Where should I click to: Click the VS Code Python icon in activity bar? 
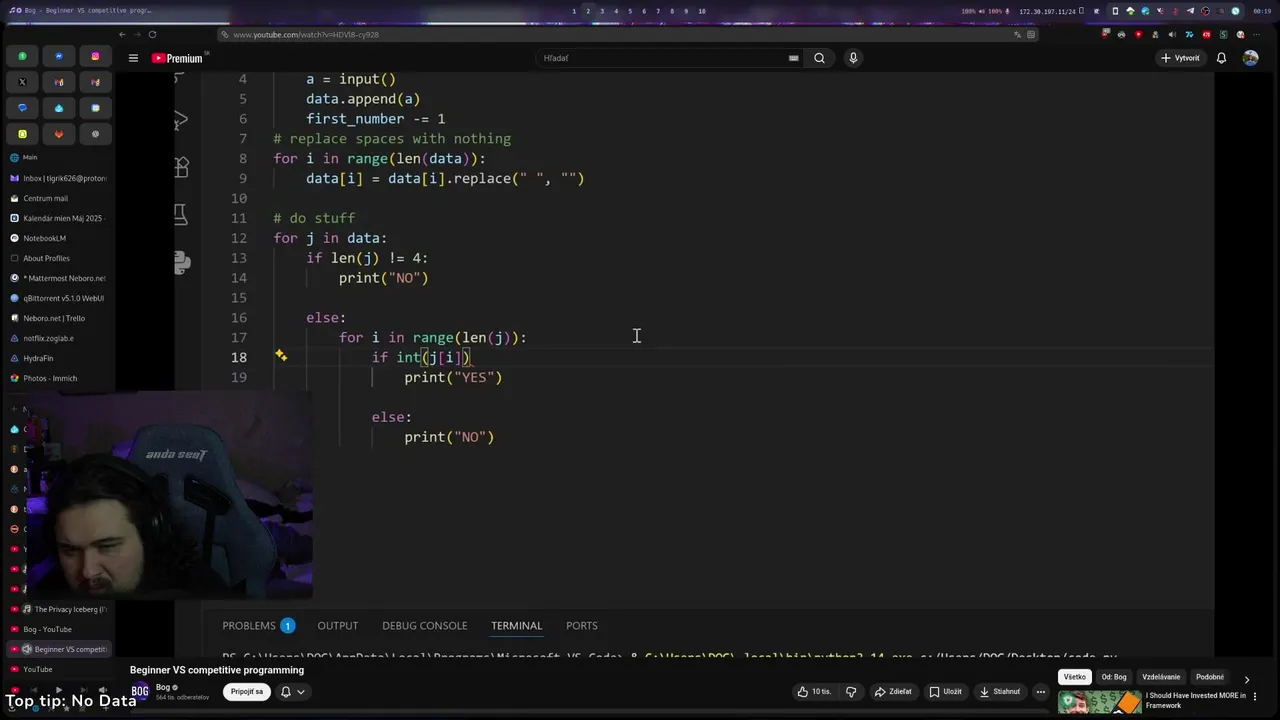point(181,262)
